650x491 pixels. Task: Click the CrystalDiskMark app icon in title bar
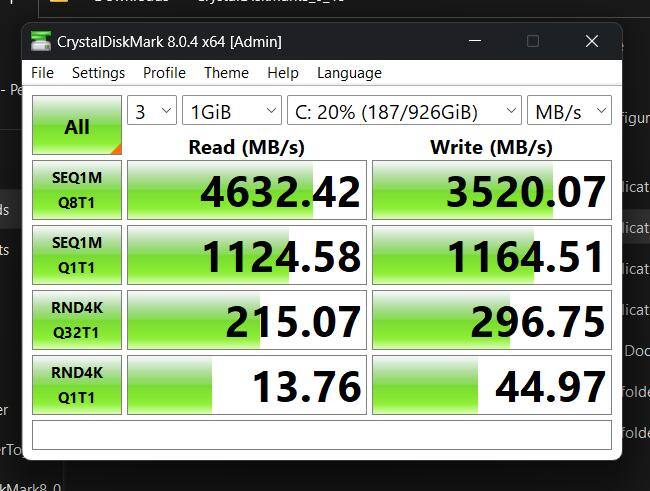point(41,42)
